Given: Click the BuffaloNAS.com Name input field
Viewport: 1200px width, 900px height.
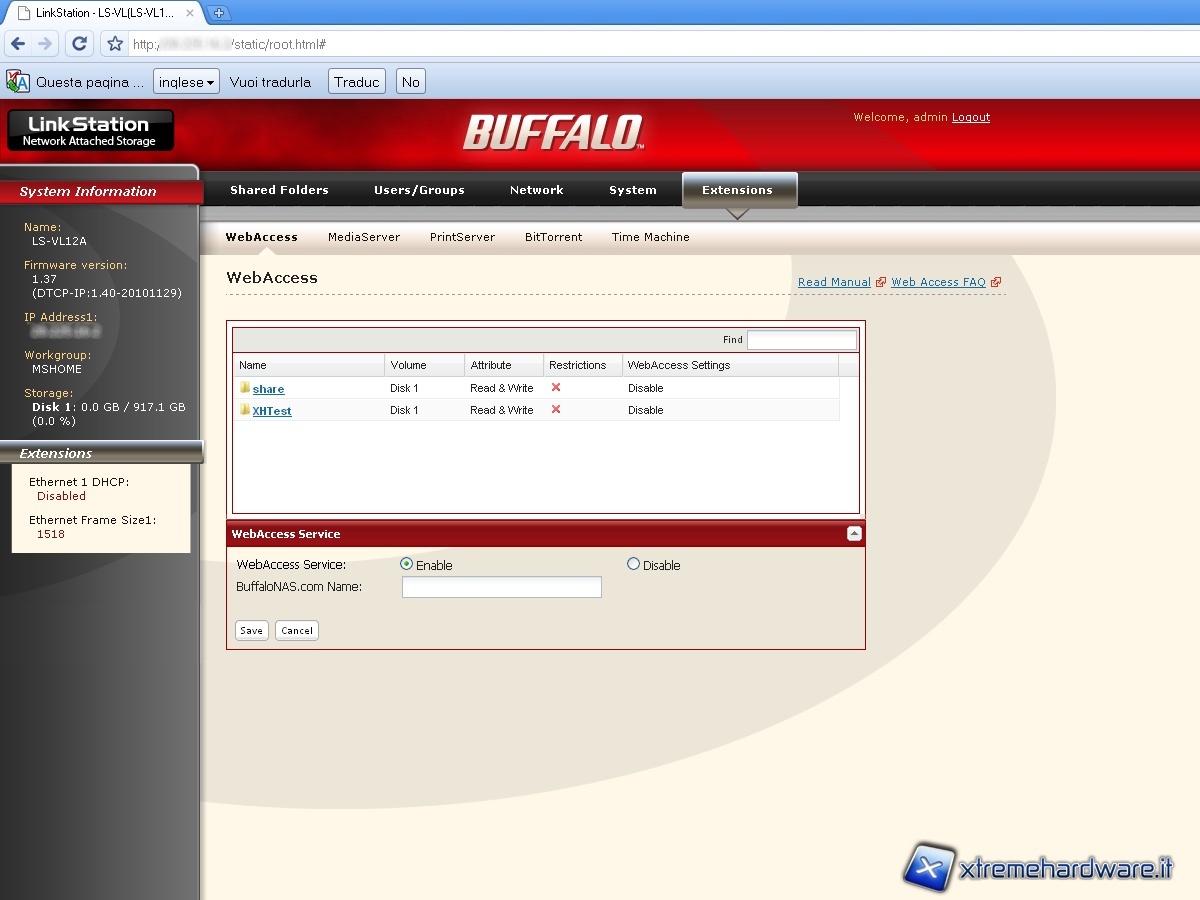Looking at the screenshot, I should click(x=501, y=587).
